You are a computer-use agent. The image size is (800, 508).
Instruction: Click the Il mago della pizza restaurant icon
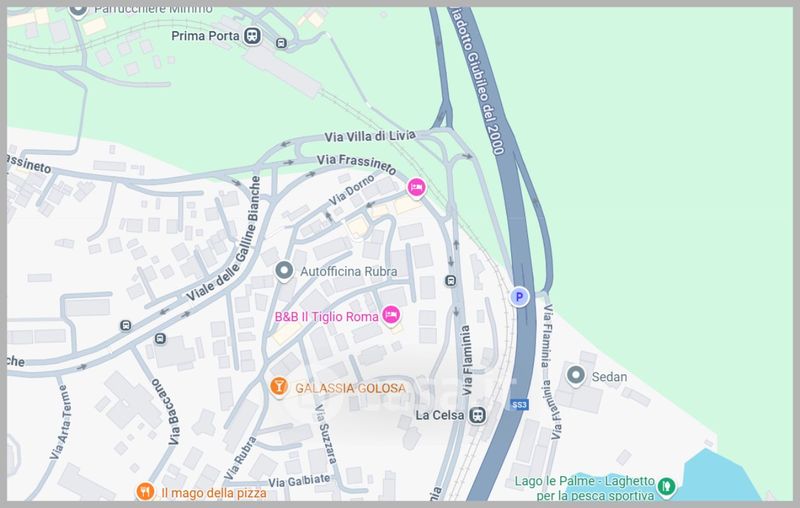145,492
